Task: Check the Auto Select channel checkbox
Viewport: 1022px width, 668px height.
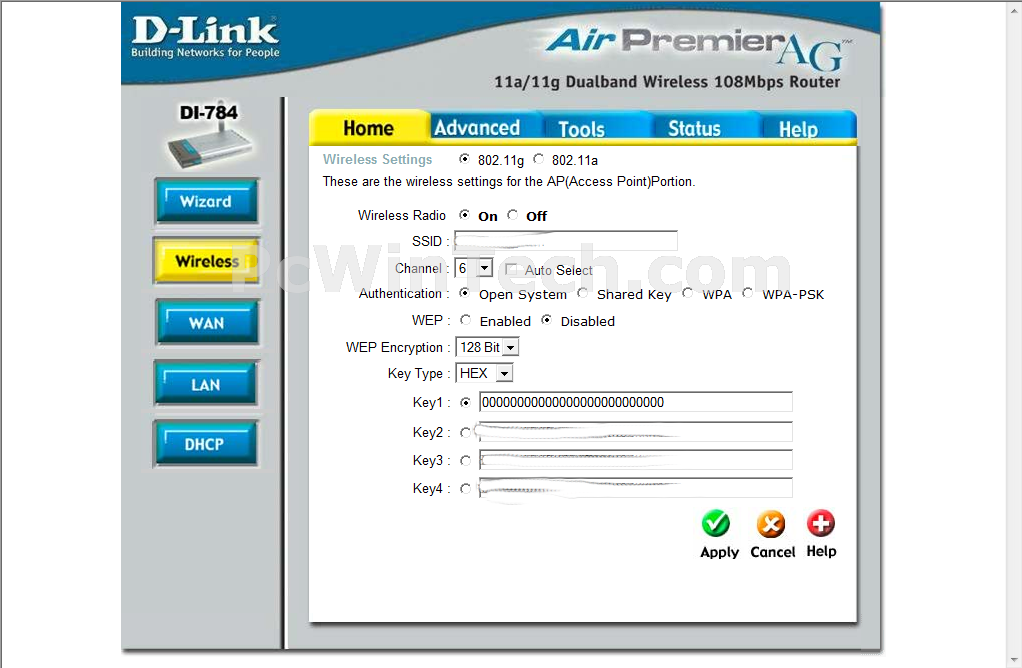Action: 511,269
